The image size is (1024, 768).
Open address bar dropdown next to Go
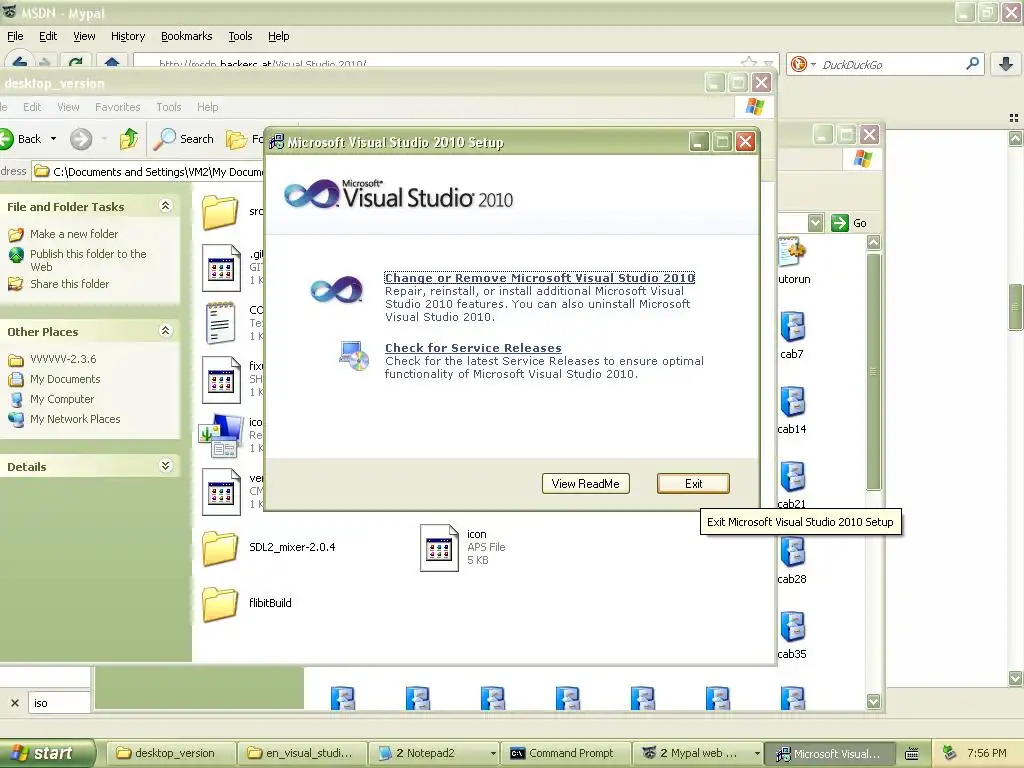pyautogui.click(x=815, y=223)
